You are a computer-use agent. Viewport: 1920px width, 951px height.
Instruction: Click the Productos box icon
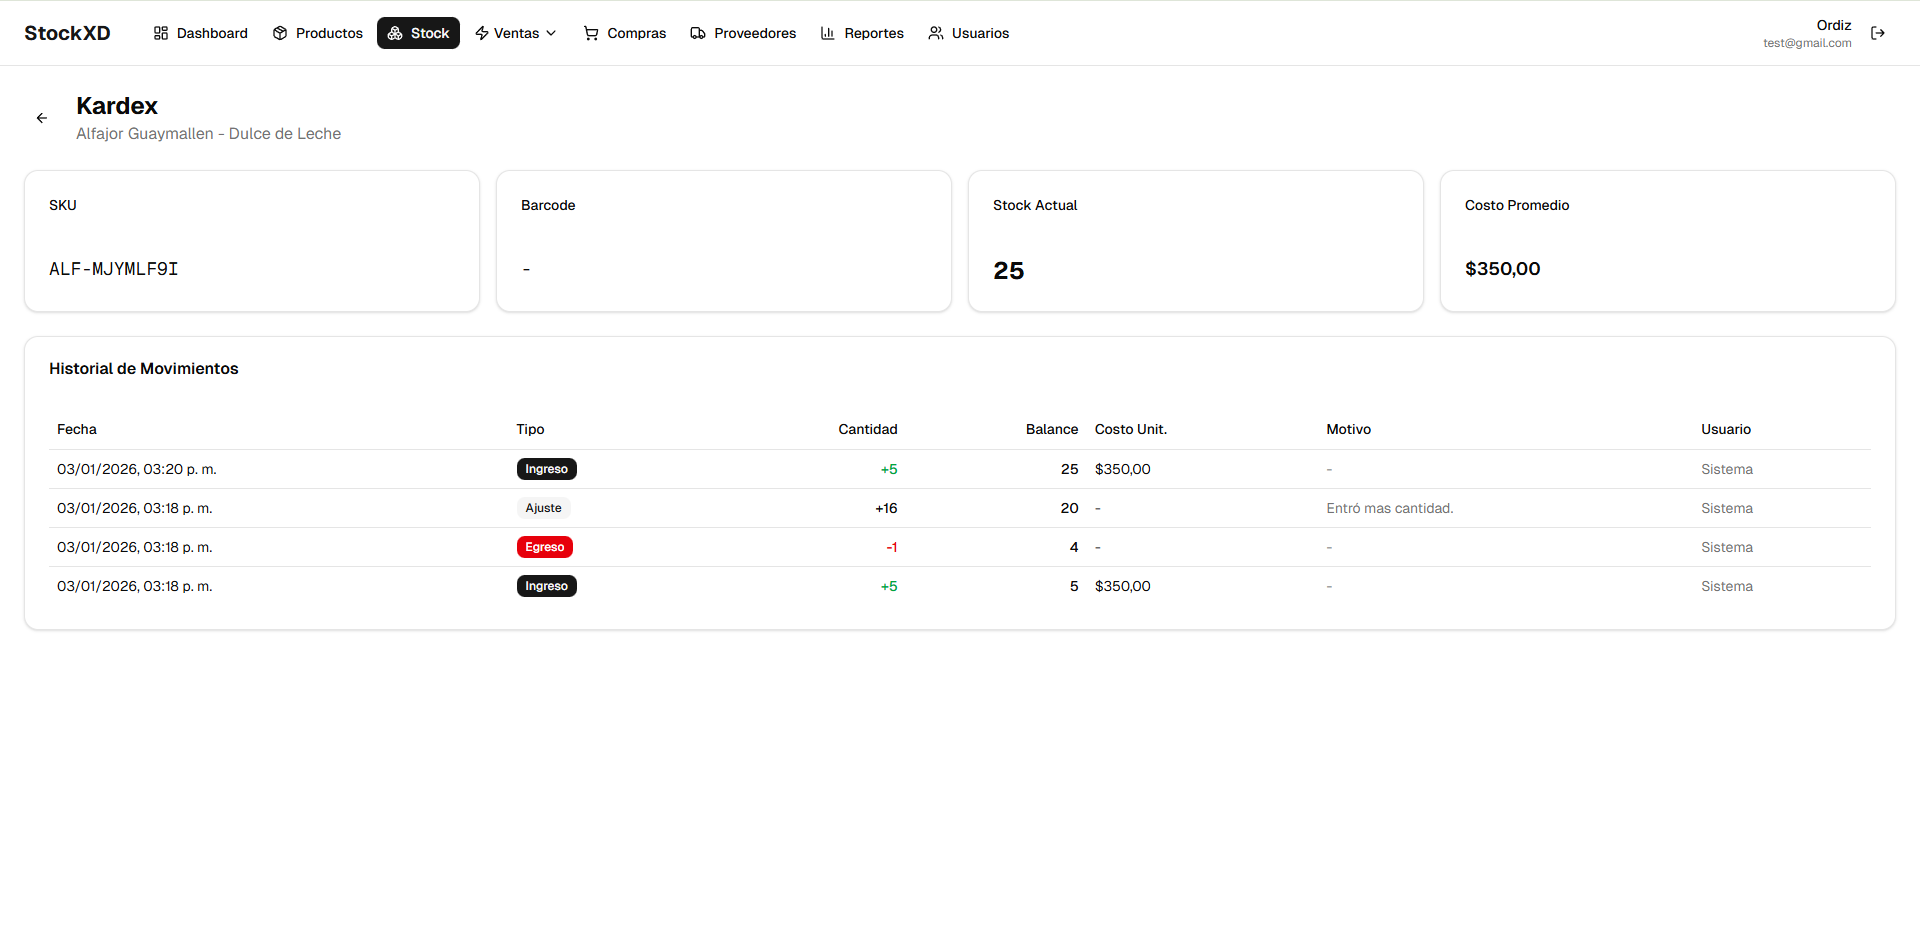pyautogui.click(x=280, y=33)
